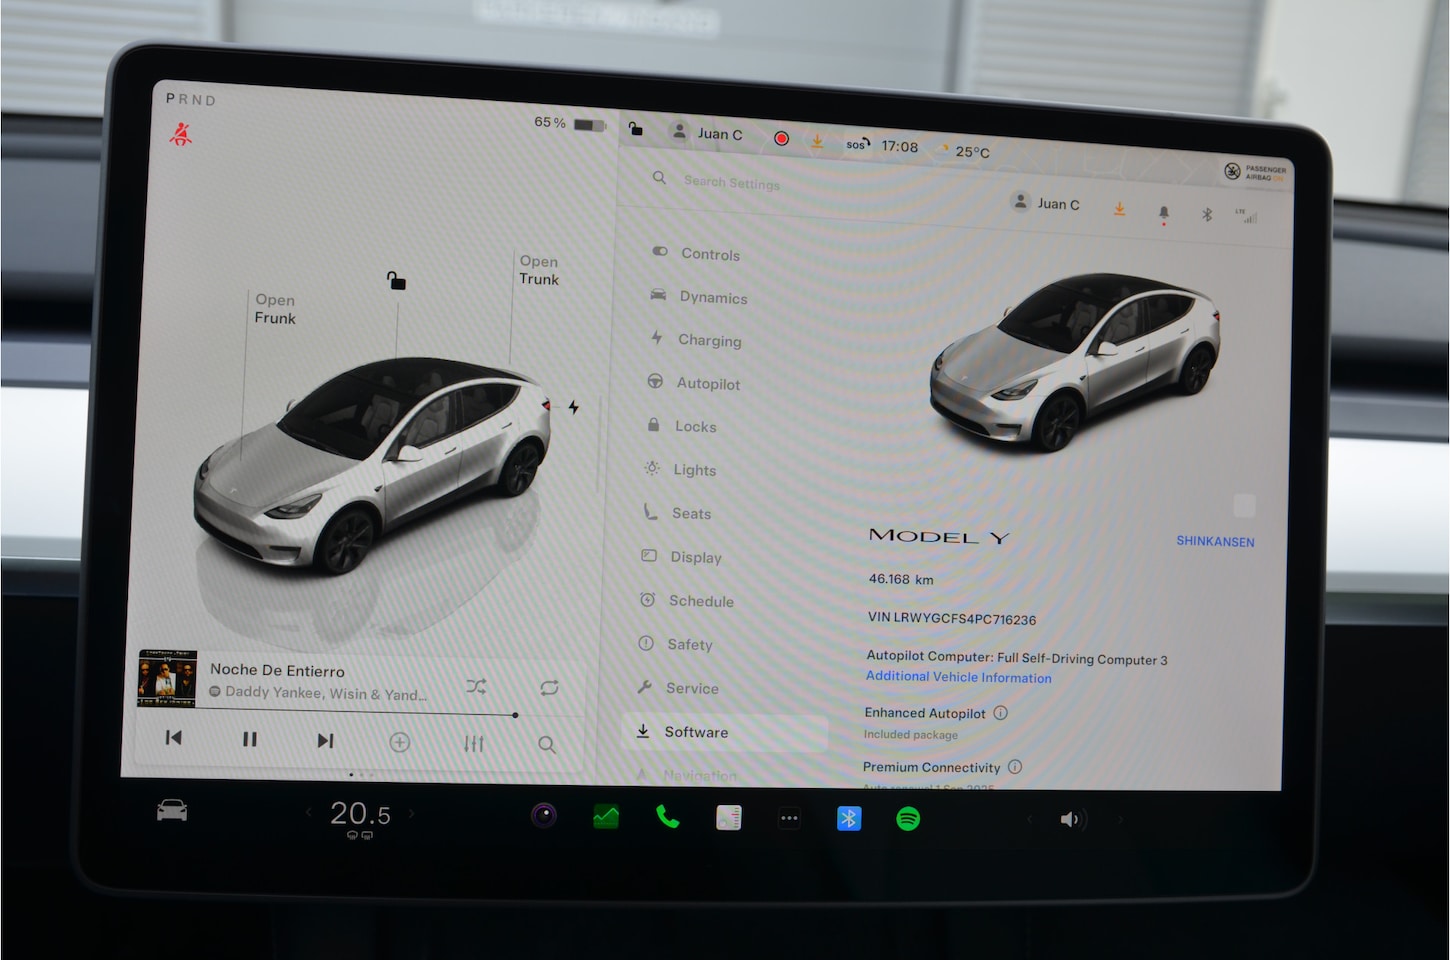Image resolution: width=1450 pixels, height=960 pixels.
Task: Open the Charging settings menu
Action: point(709,340)
